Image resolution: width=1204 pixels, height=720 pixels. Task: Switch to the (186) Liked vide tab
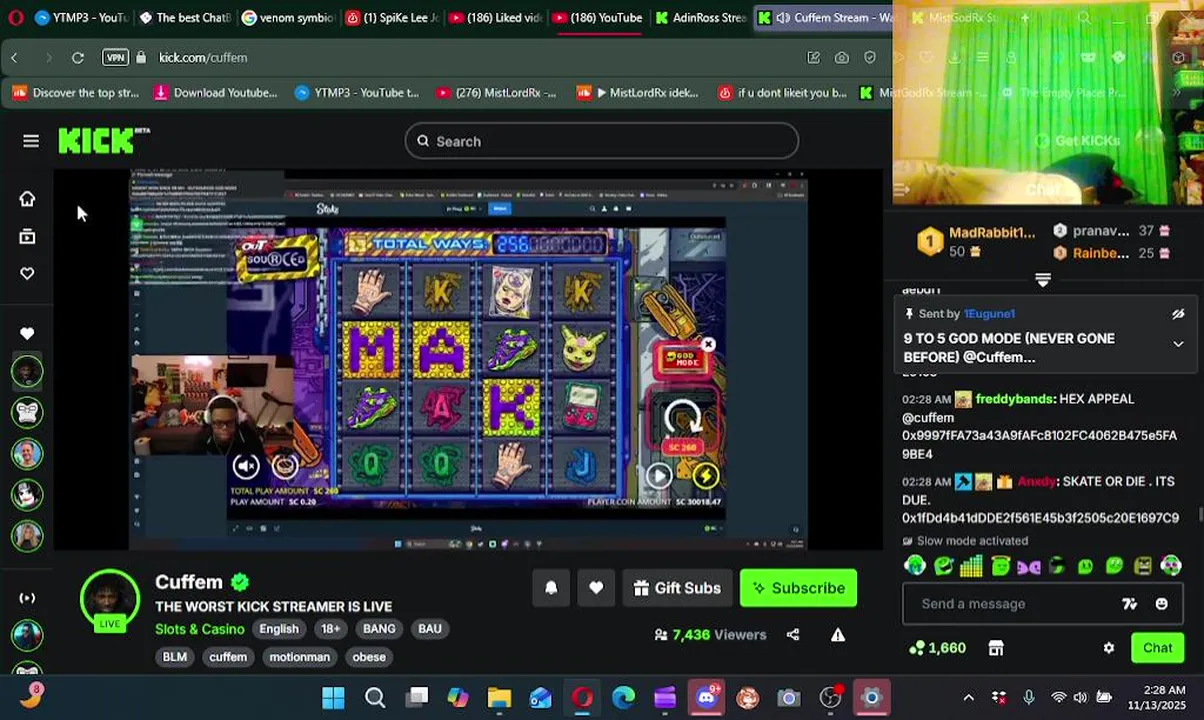coord(494,17)
